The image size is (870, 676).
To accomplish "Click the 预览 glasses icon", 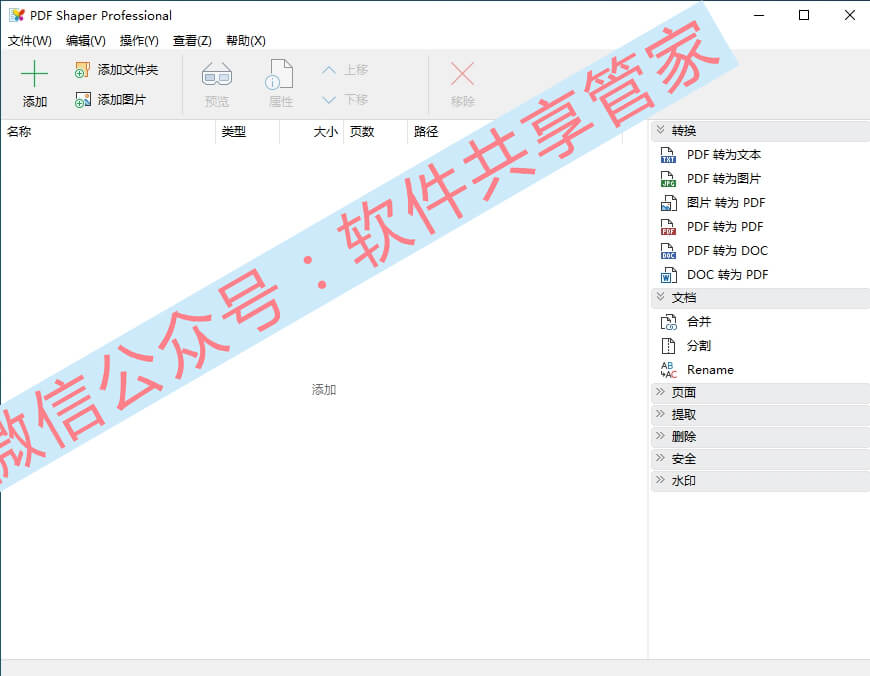I will pyautogui.click(x=217, y=74).
